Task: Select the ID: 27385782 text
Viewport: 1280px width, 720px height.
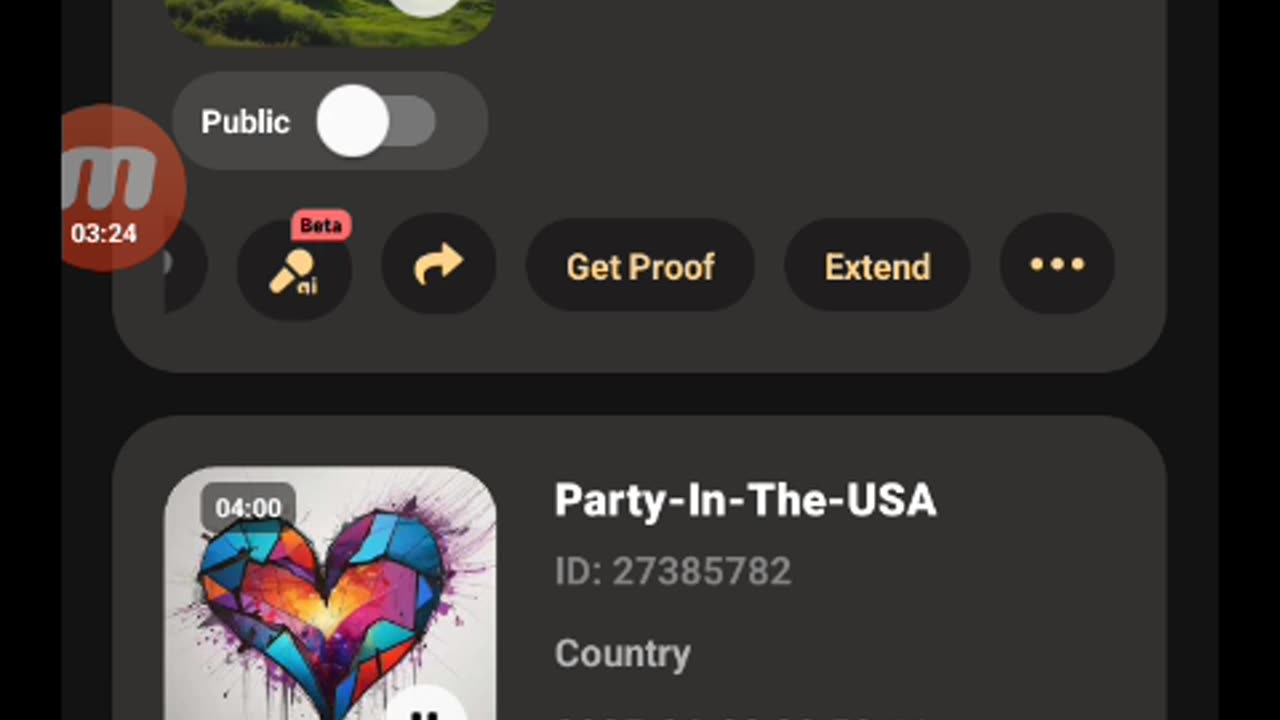Action: [x=673, y=571]
